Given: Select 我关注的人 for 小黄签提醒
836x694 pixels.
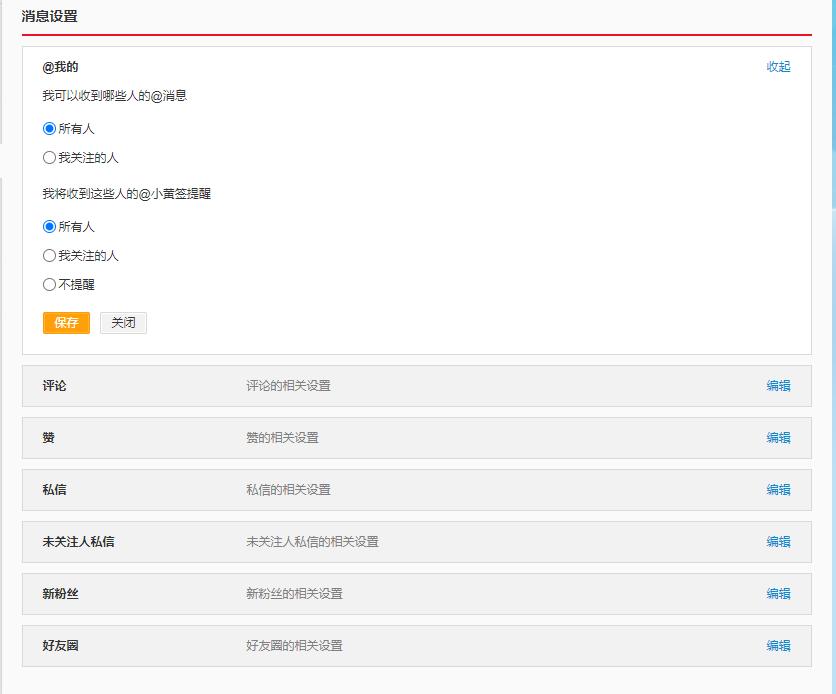Looking at the screenshot, I should pos(49,255).
